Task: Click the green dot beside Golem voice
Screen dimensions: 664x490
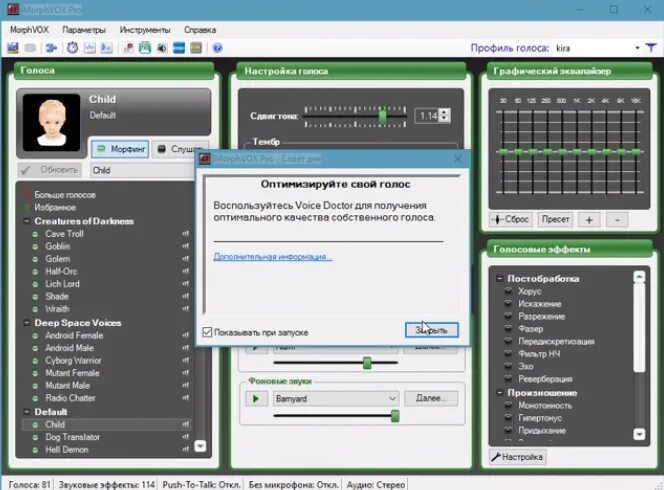Action: [x=36, y=259]
